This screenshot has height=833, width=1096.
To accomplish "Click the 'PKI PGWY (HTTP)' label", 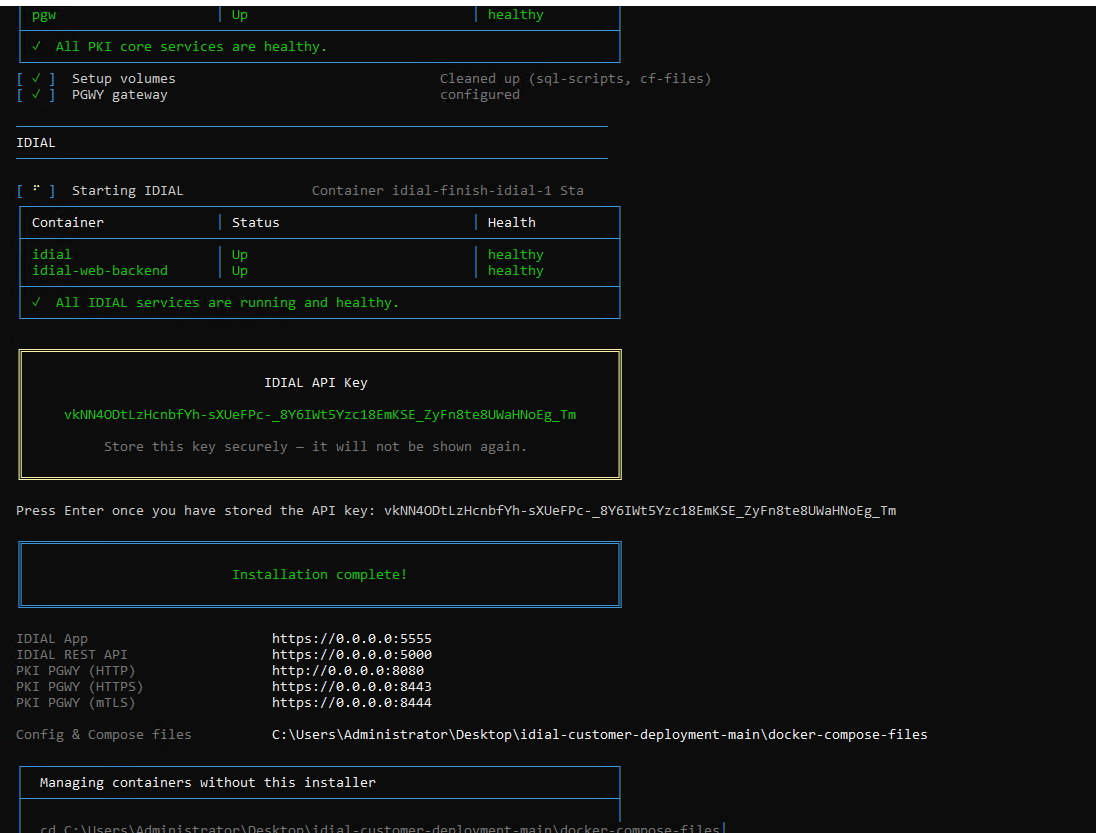I will coord(75,671).
